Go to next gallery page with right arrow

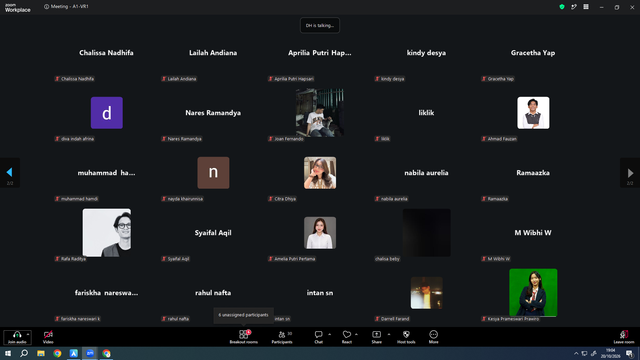(x=630, y=173)
